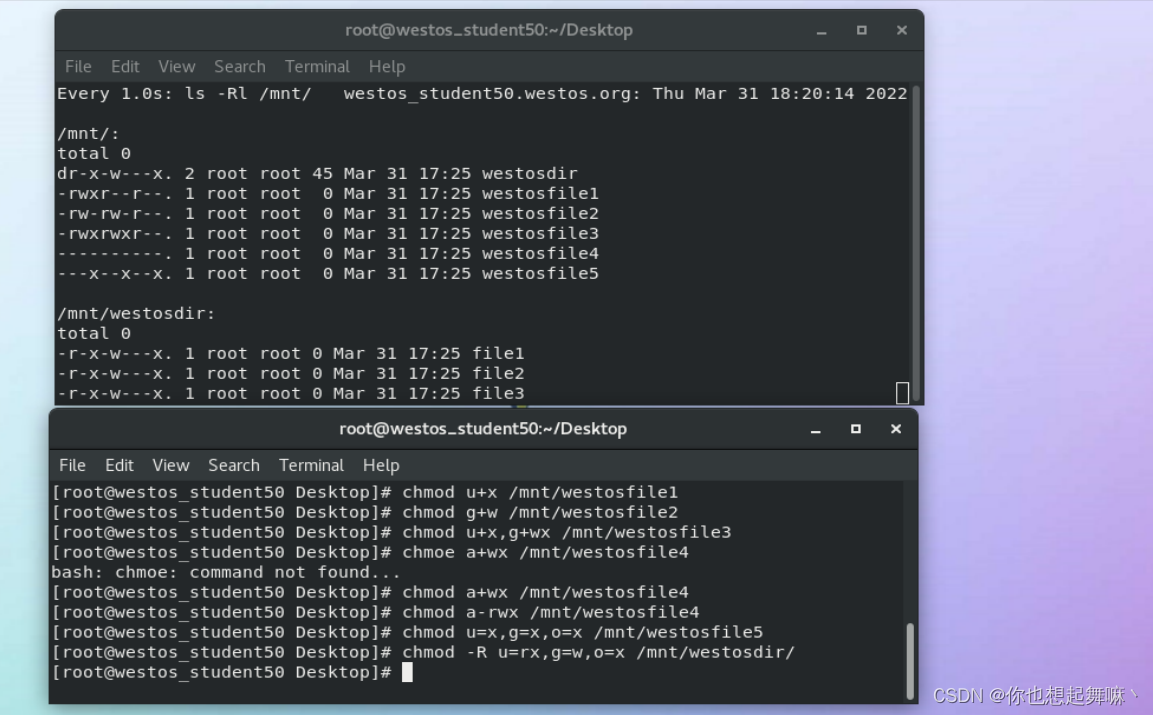Screen dimensions: 1153x715
Task: Open the View menu in the top terminal
Action: 176,66
